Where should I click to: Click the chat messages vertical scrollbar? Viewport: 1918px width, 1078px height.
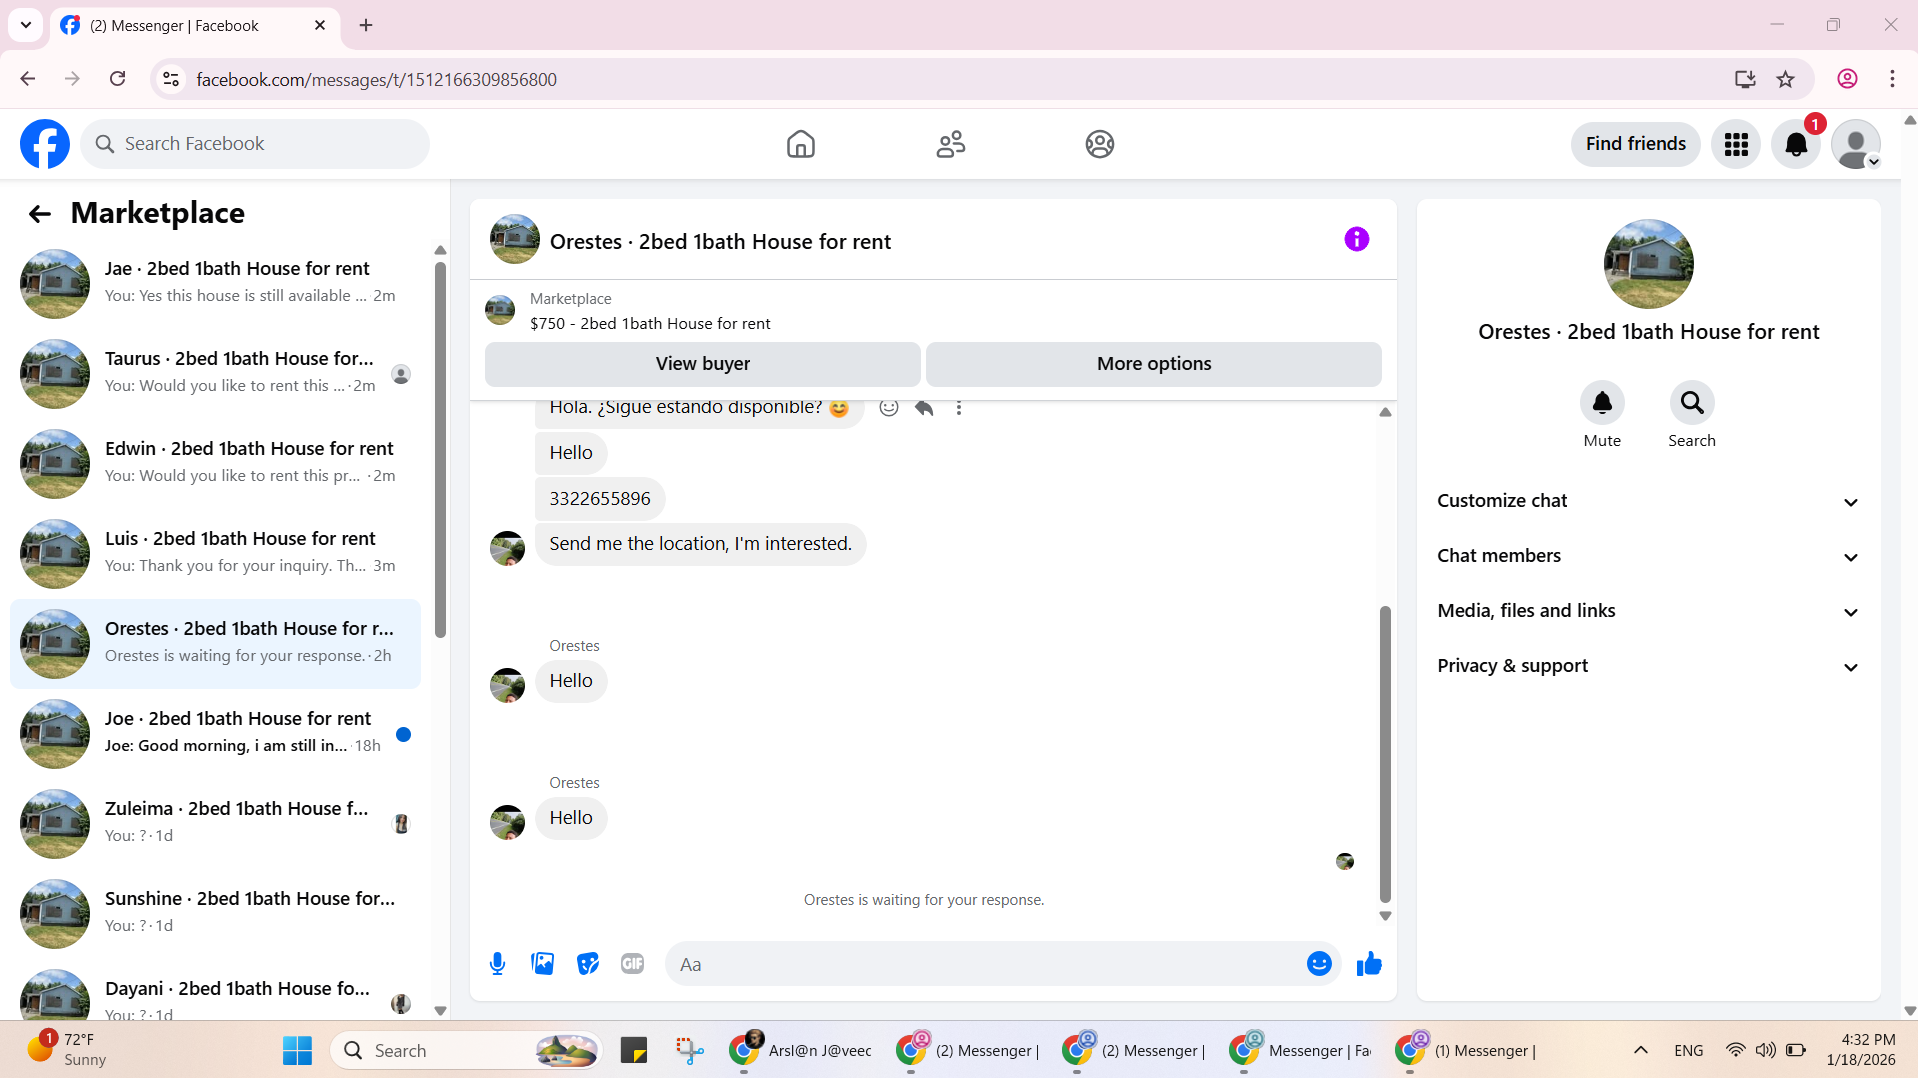pyautogui.click(x=1385, y=754)
